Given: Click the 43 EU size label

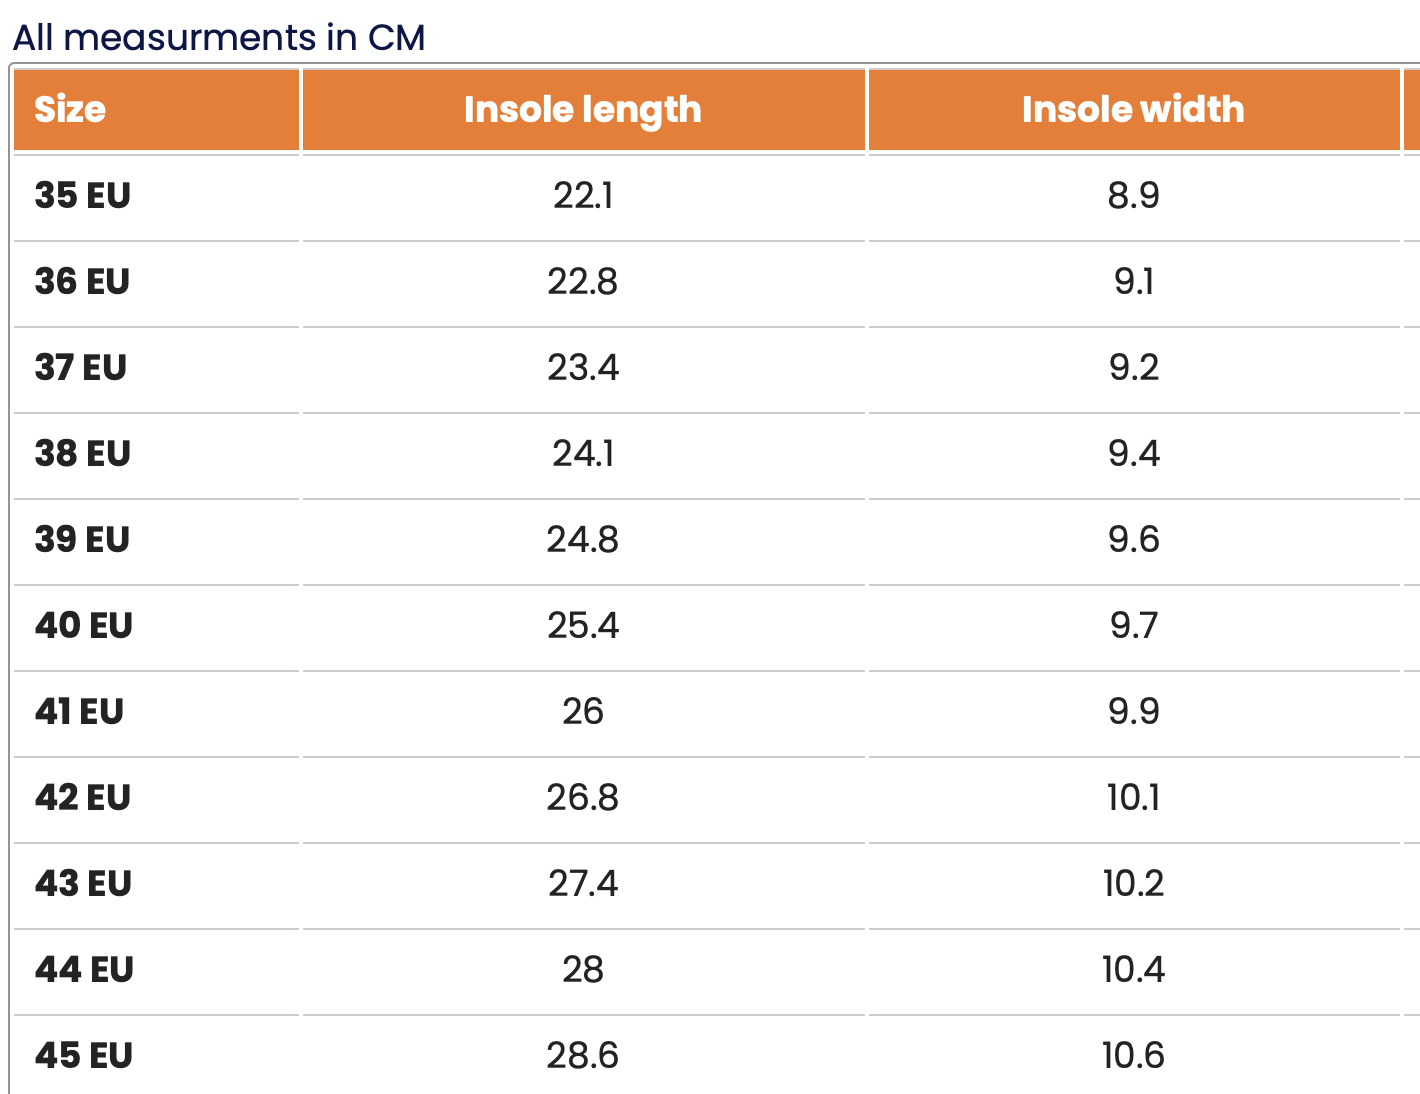Looking at the screenshot, I should coord(84,883).
